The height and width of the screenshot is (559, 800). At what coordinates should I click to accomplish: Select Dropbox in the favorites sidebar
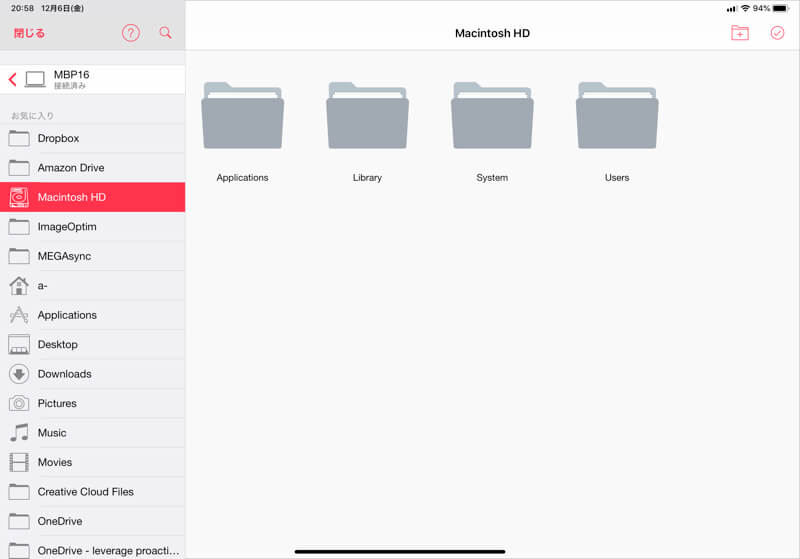click(58, 138)
